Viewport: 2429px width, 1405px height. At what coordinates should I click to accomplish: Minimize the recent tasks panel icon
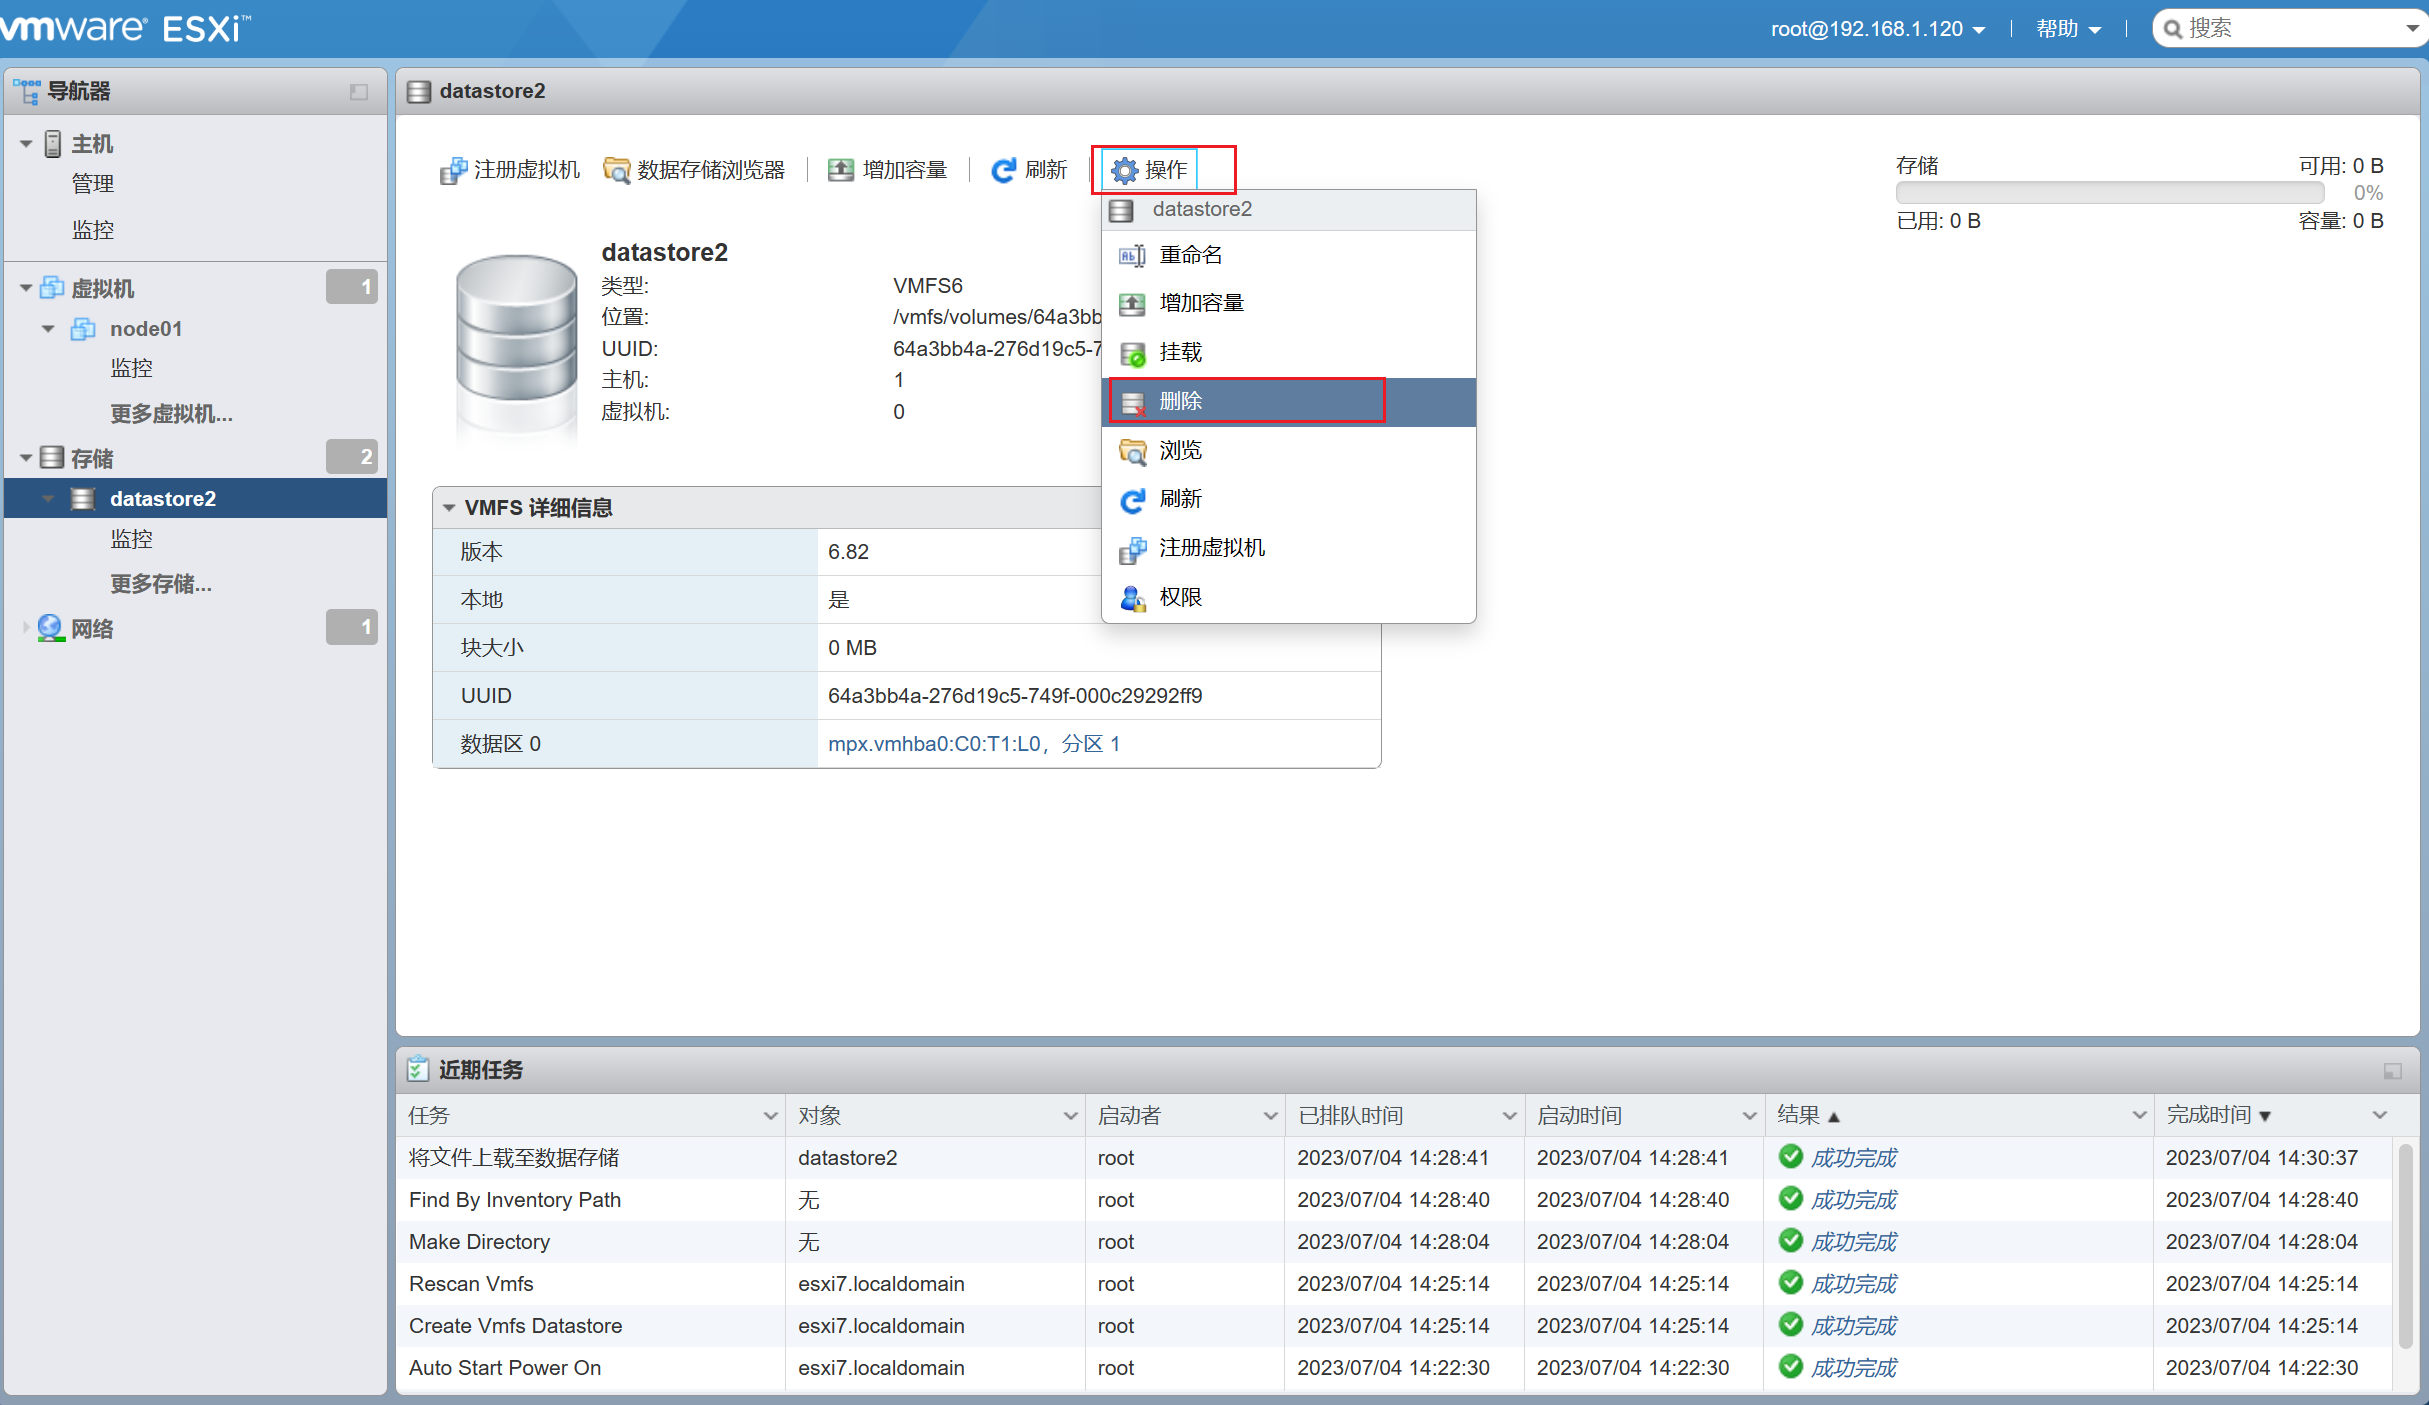(x=2392, y=1071)
